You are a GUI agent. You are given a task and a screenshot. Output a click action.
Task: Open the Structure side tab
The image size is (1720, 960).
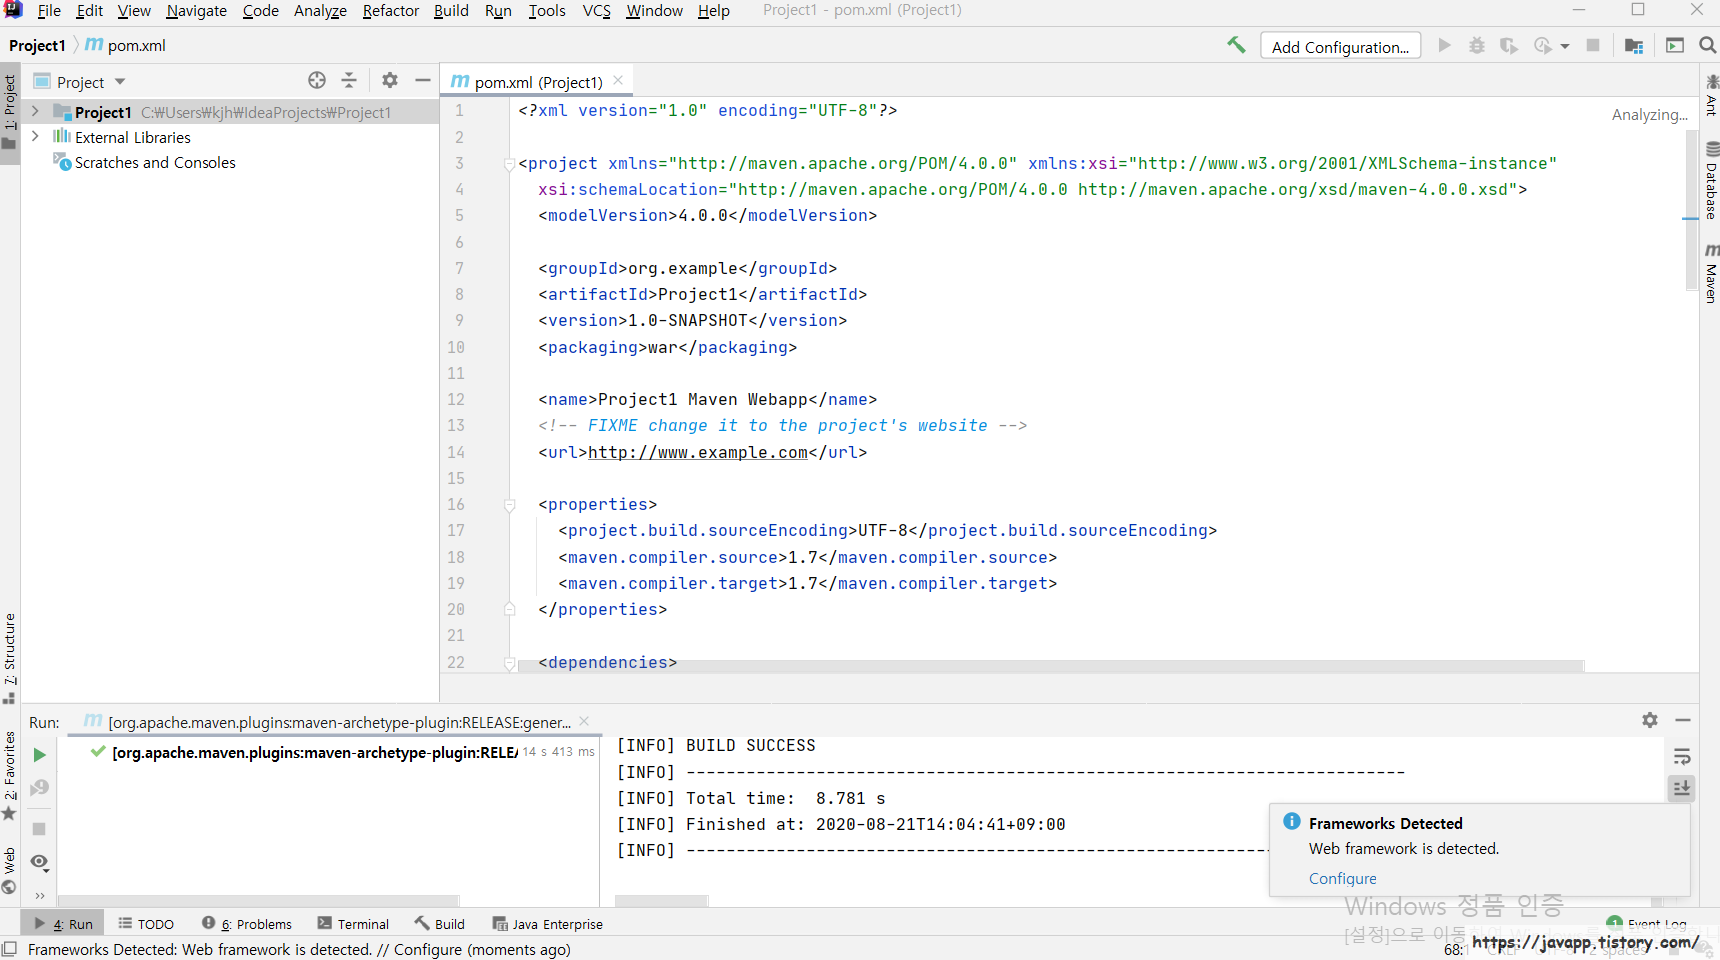9,658
